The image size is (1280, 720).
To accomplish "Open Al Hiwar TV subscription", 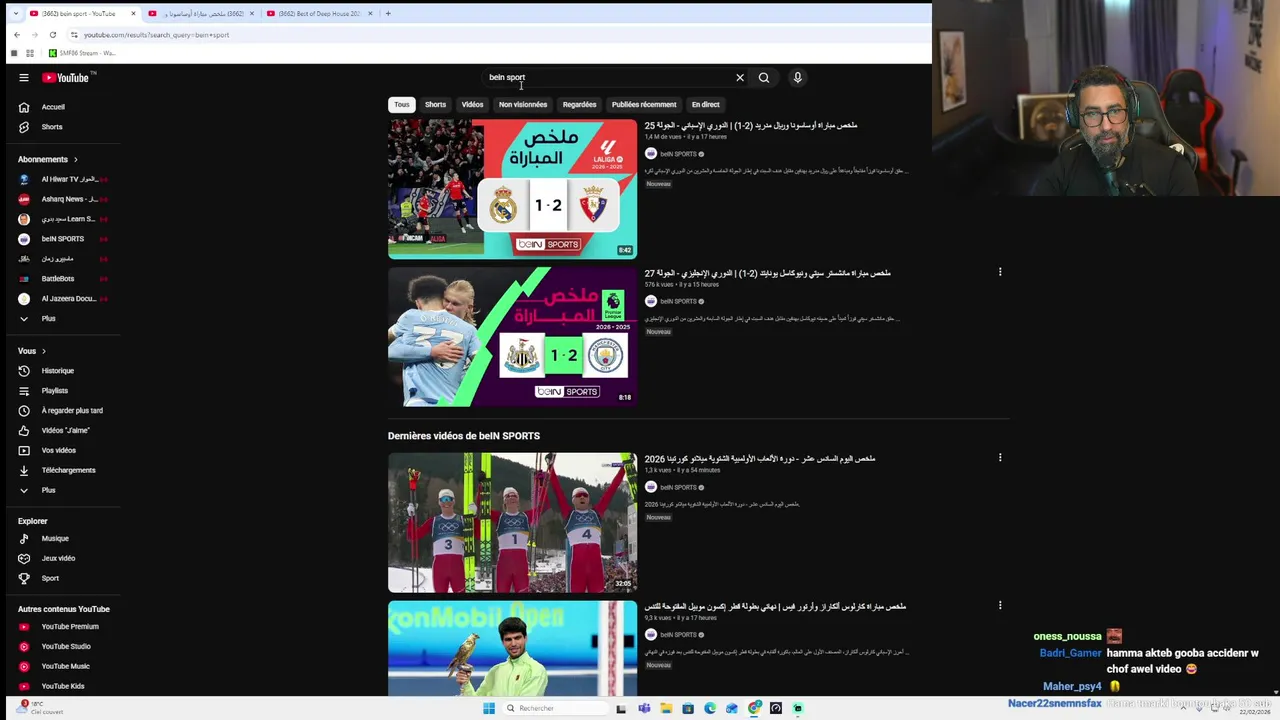I will click(x=62, y=179).
